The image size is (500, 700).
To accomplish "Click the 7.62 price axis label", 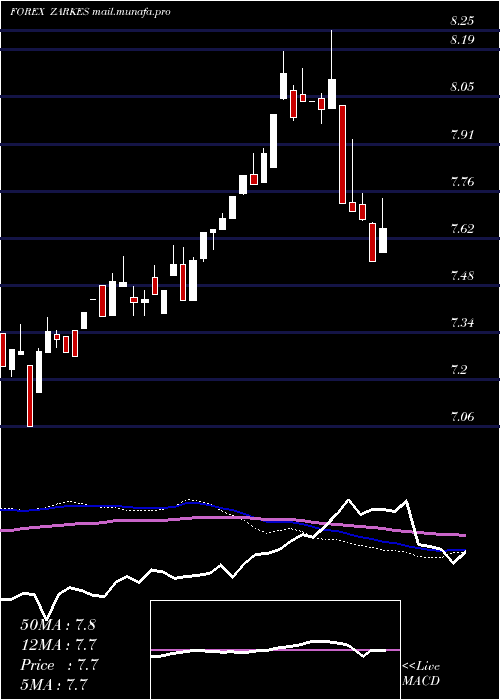I will pyautogui.click(x=462, y=229).
